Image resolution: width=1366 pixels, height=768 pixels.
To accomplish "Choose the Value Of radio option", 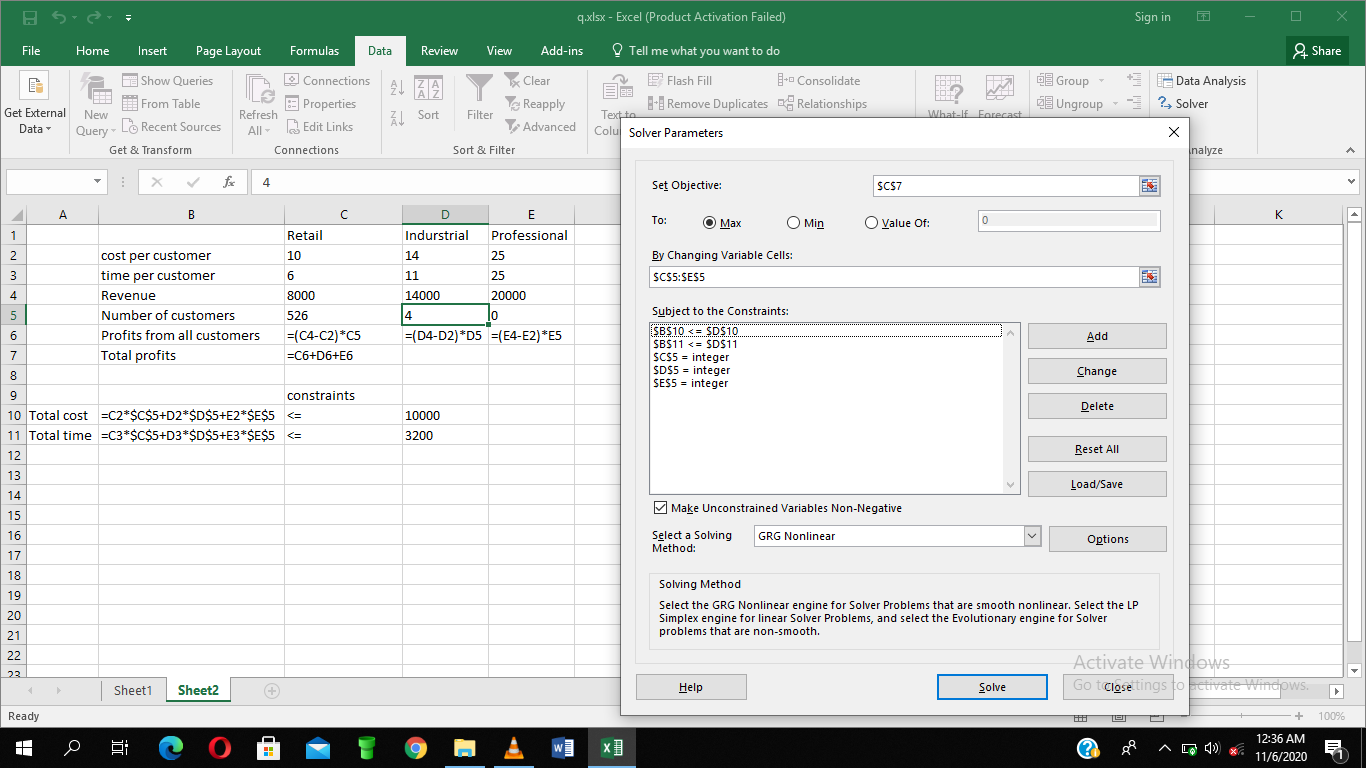I will click(x=871, y=223).
